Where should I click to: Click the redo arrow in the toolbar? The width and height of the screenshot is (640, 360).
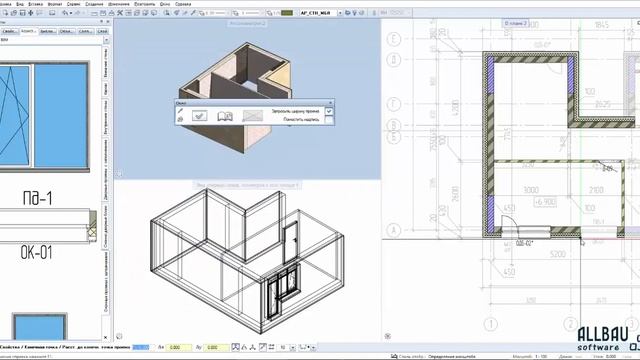[78, 13]
